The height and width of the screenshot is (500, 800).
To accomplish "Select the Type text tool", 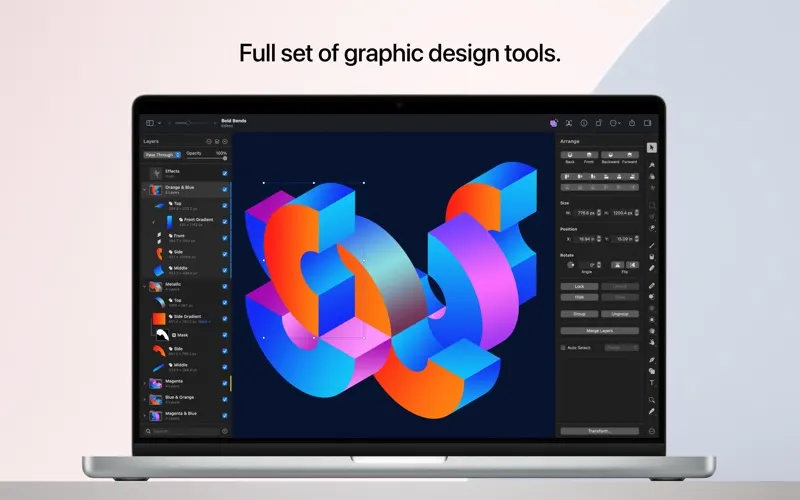I will point(652,383).
